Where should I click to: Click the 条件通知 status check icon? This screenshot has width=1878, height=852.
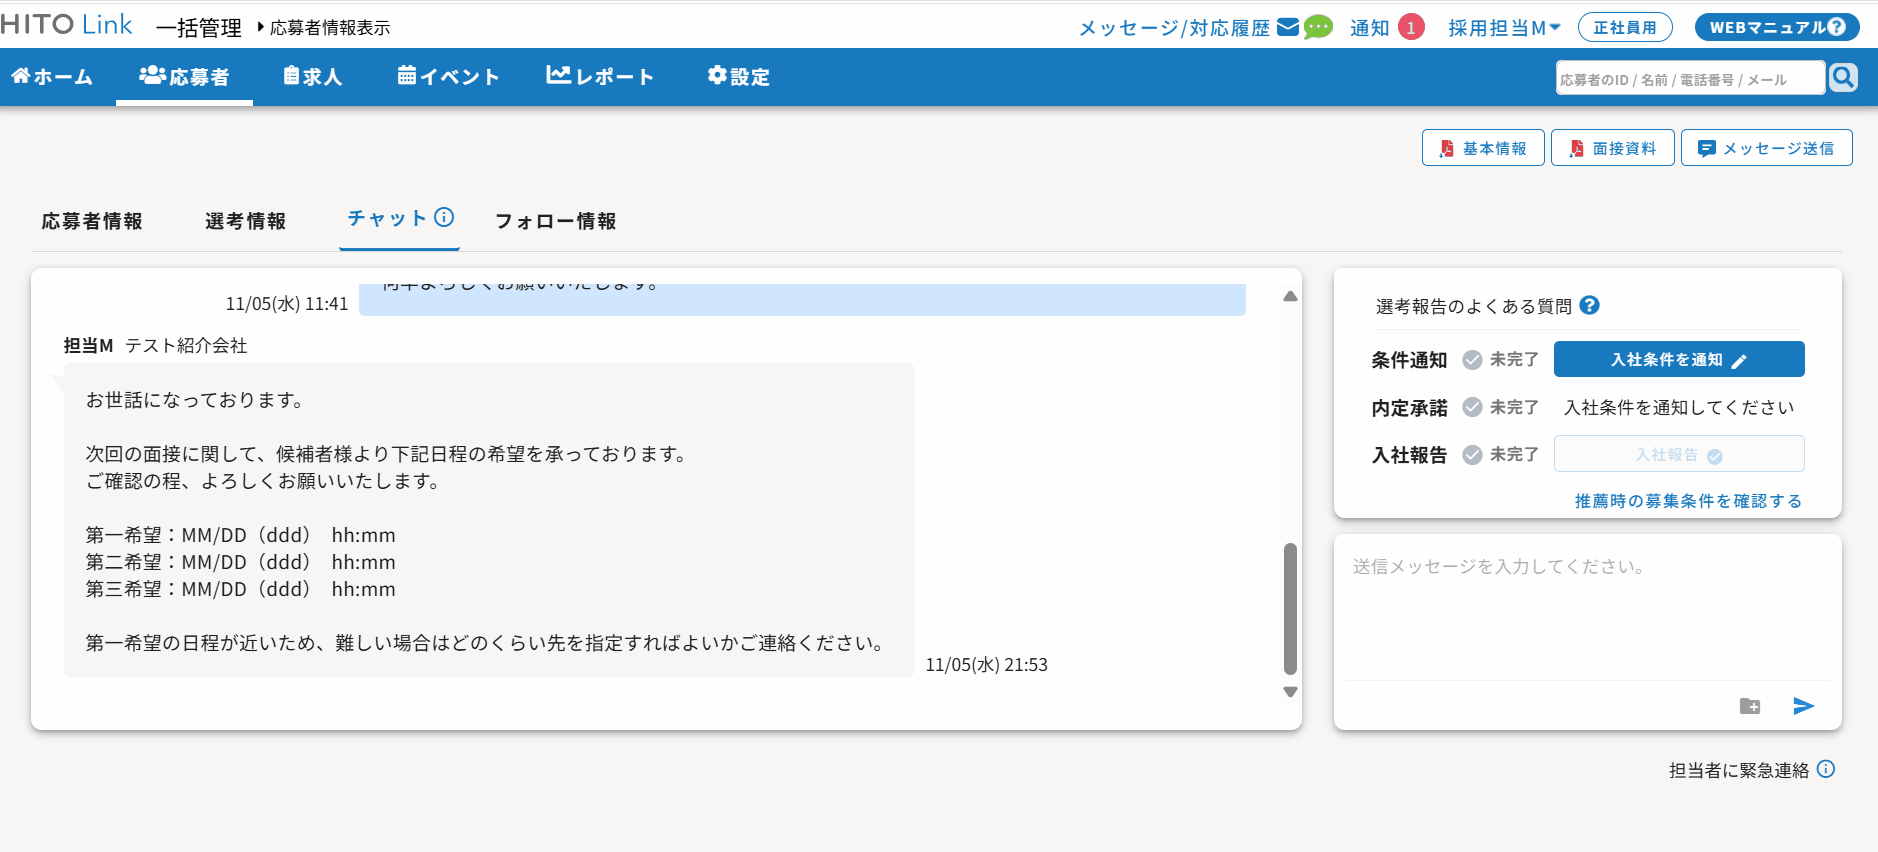(x=1472, y=360)
